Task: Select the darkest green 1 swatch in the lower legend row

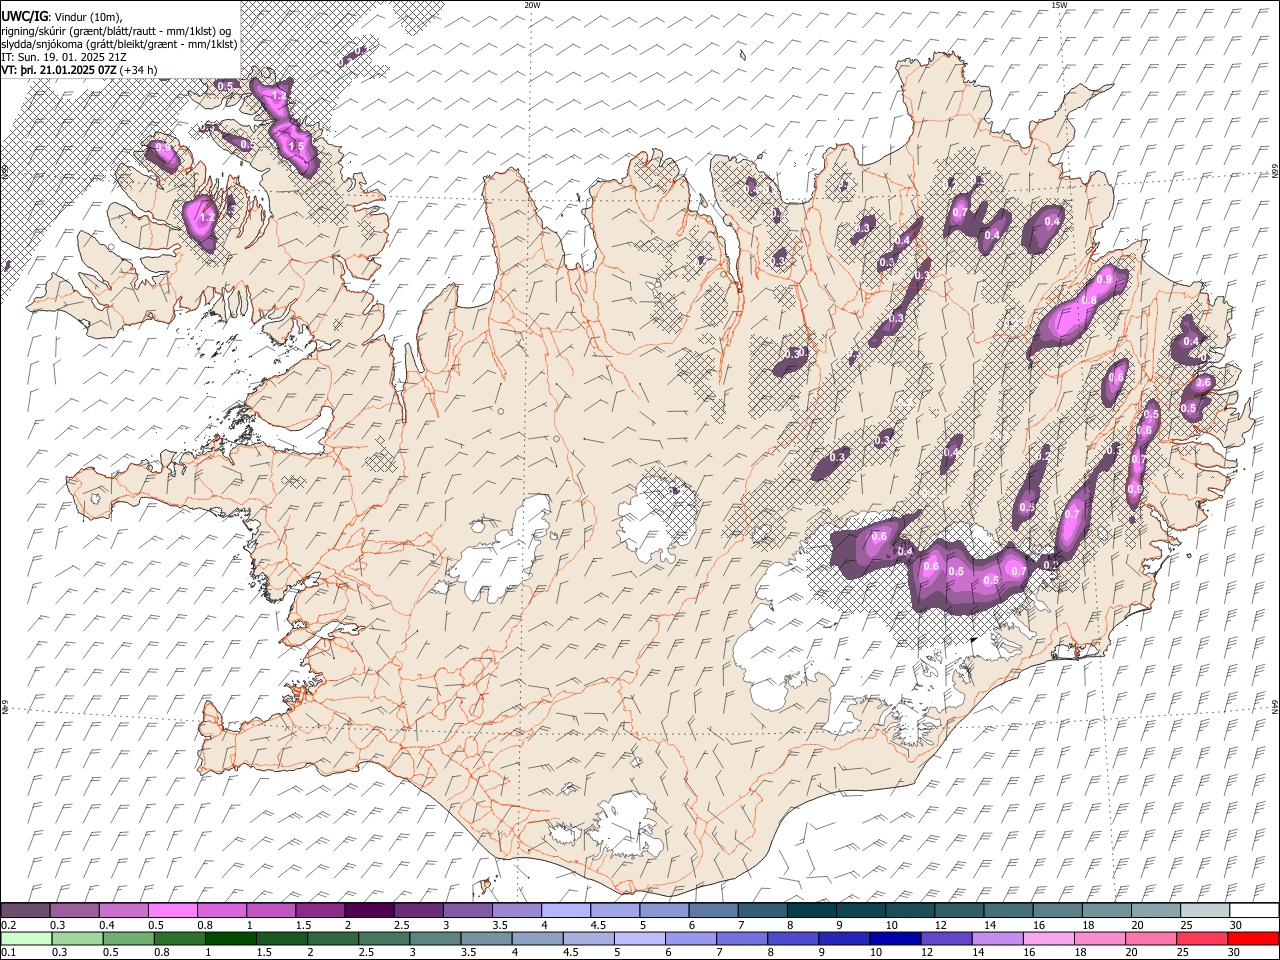Action: (231, 938)
